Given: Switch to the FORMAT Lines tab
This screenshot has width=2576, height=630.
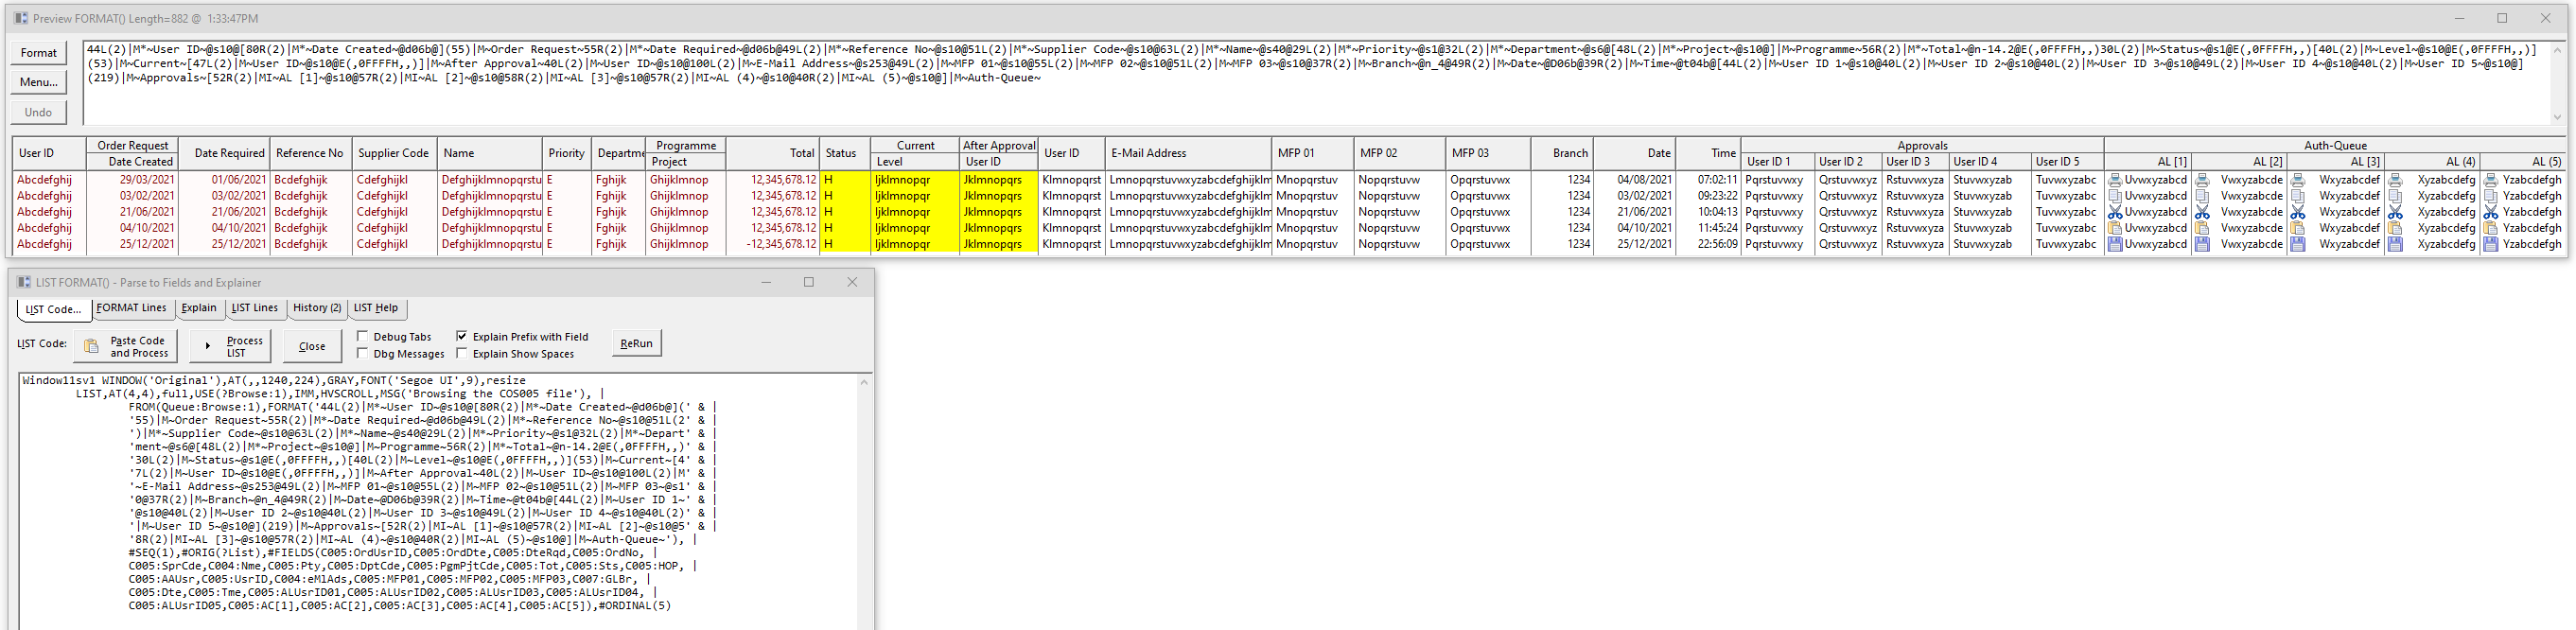Looking at the screenshot, I should point(131,309).
